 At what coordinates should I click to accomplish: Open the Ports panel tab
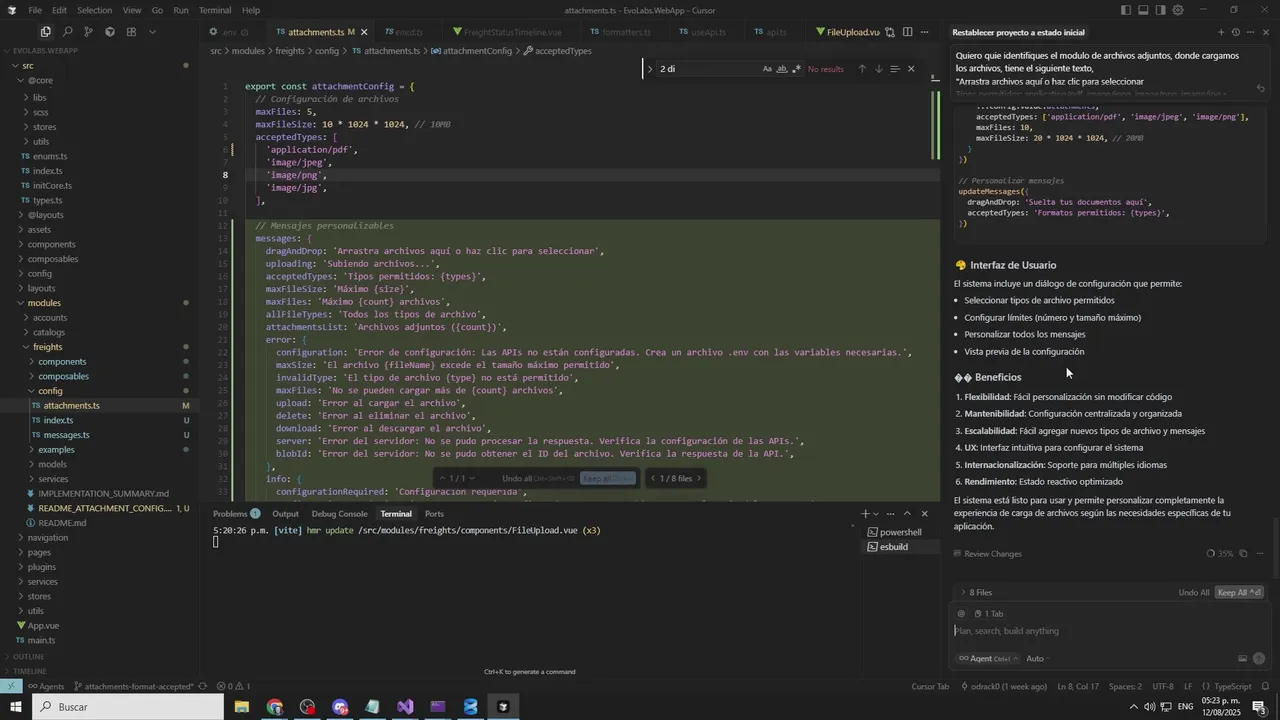[x=434, y=514]
